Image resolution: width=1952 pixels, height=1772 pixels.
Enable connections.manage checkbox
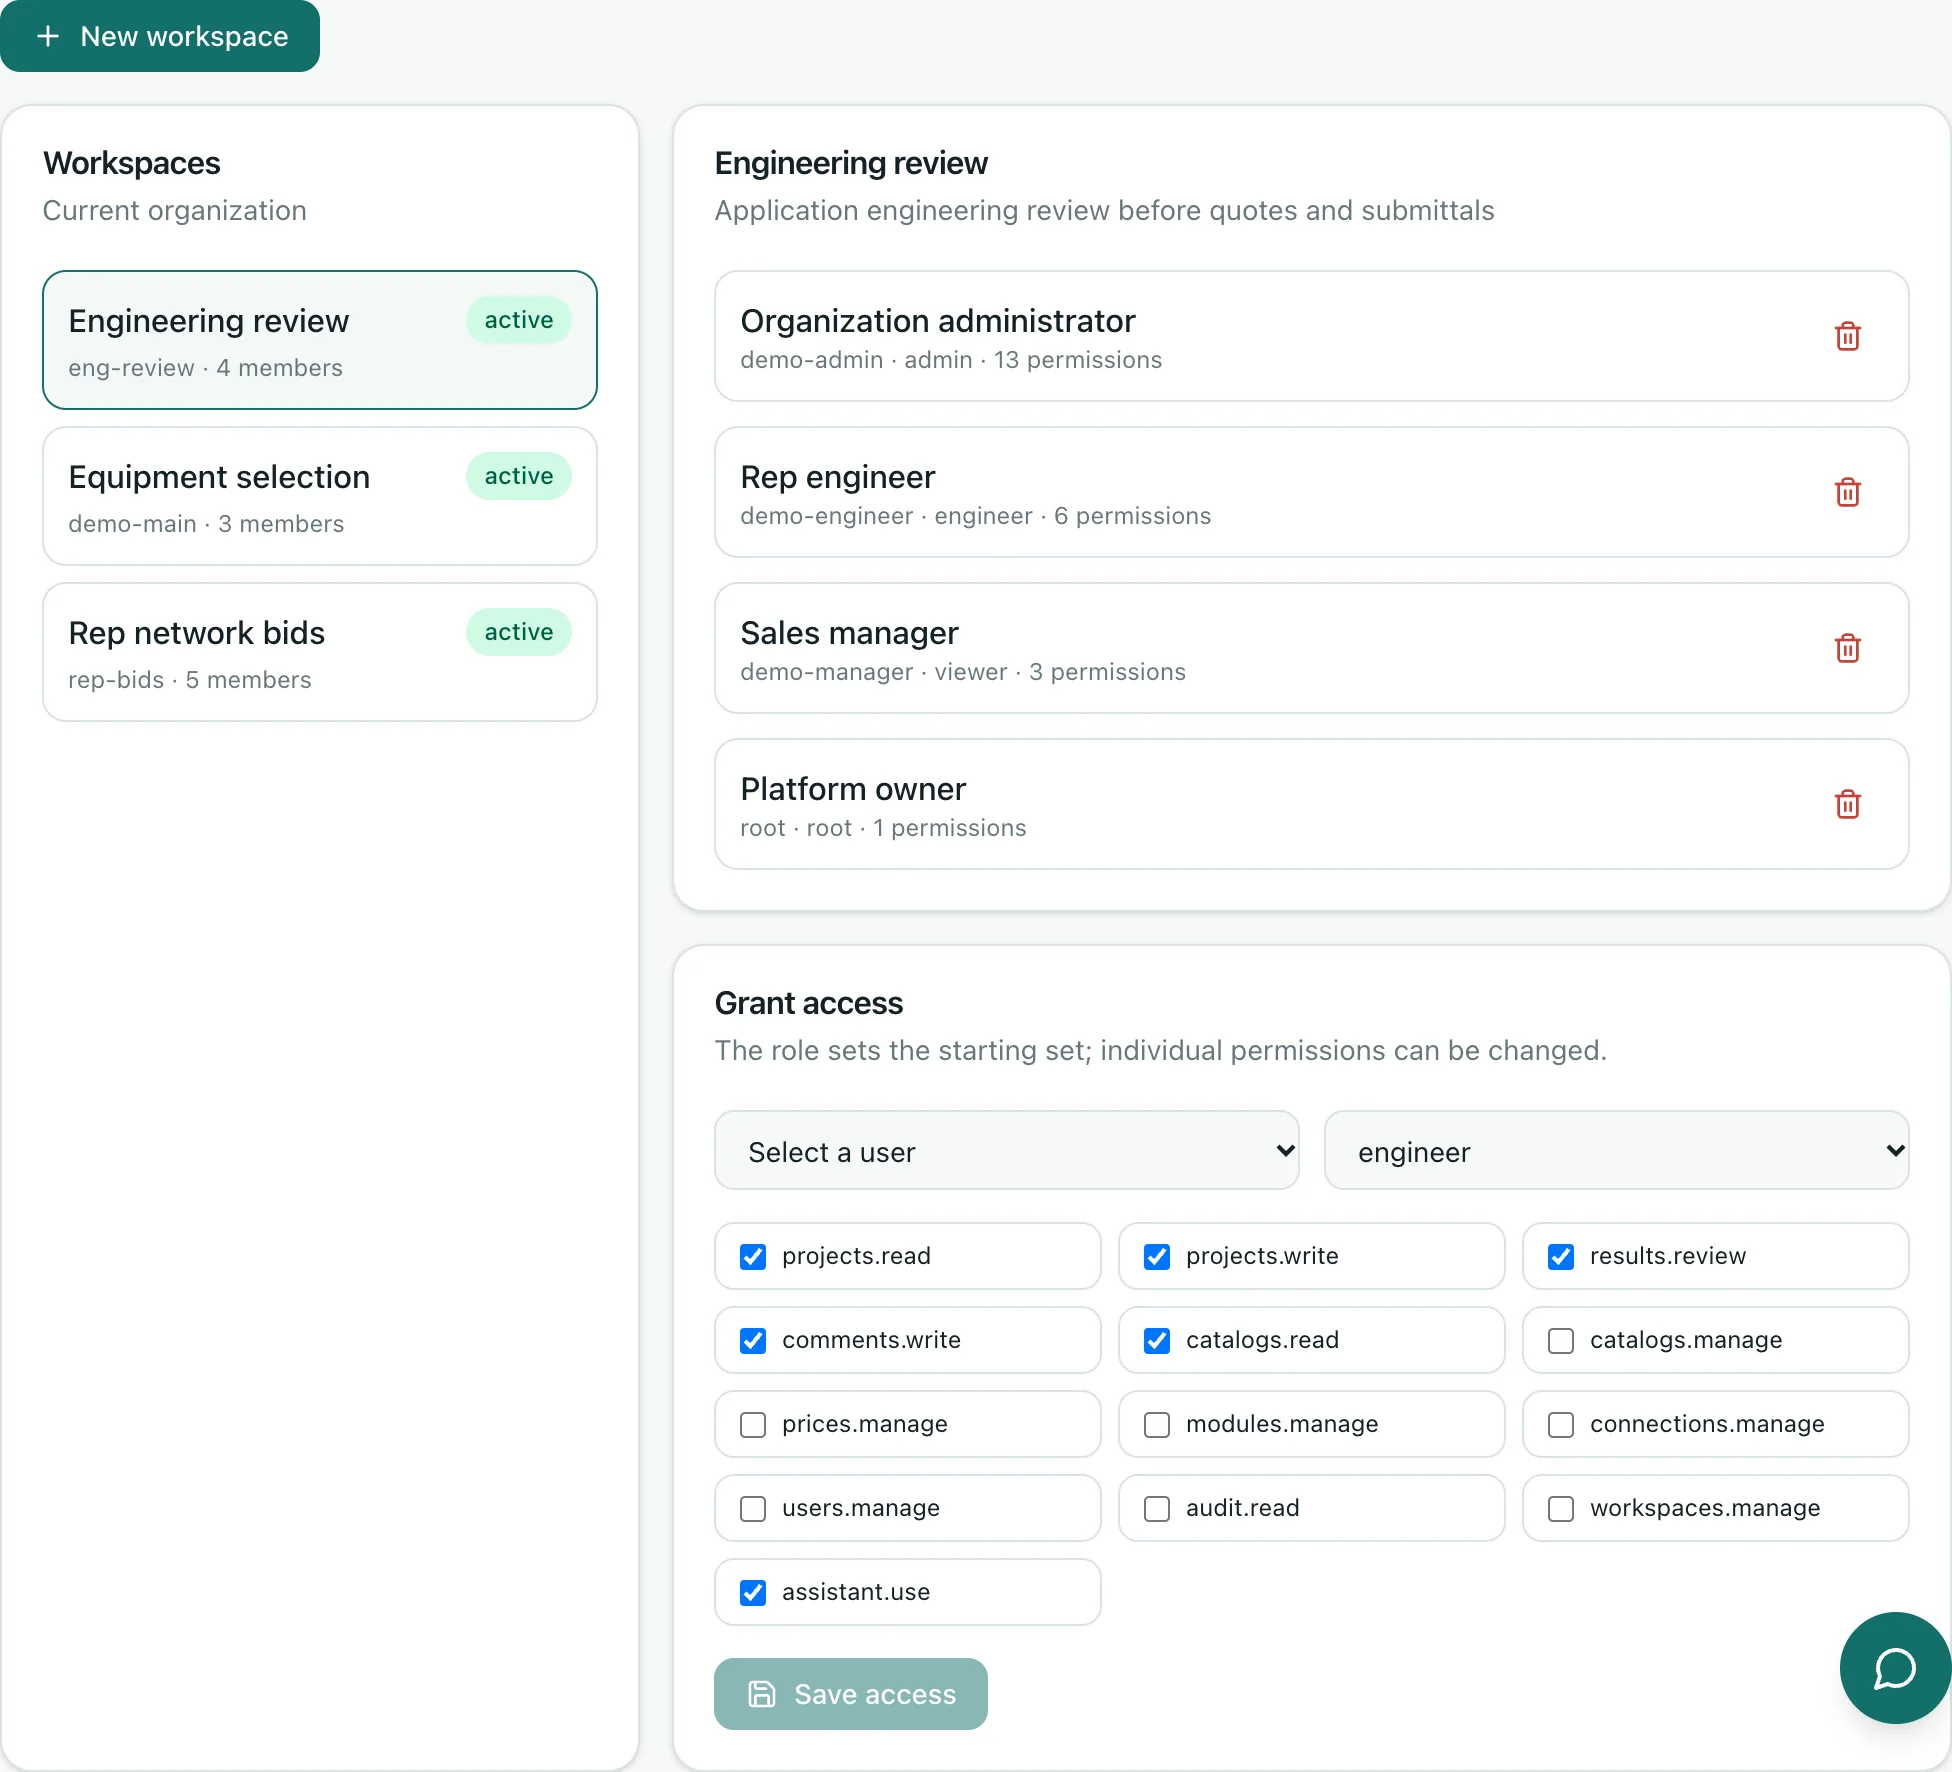pos(1561,1424)
